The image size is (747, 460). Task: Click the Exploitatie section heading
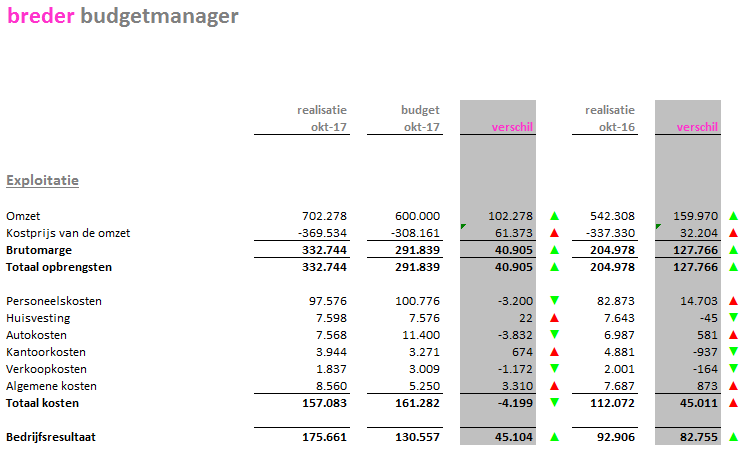click(x=42, y=181)
